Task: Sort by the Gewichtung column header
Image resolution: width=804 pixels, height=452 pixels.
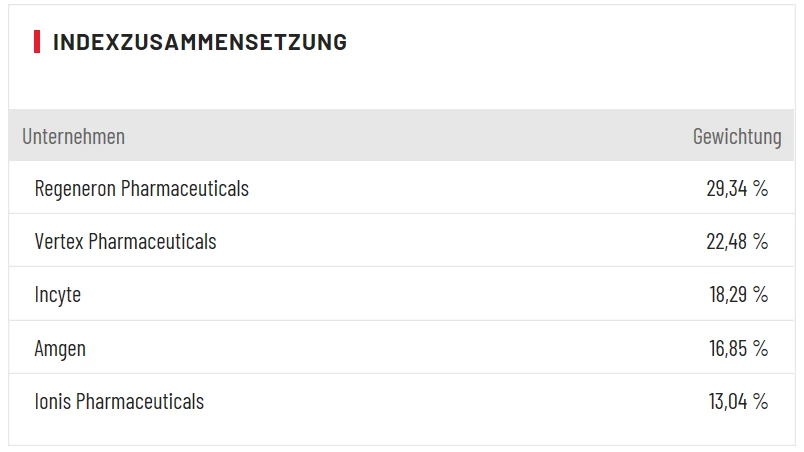Action: [x=737, y=136]
